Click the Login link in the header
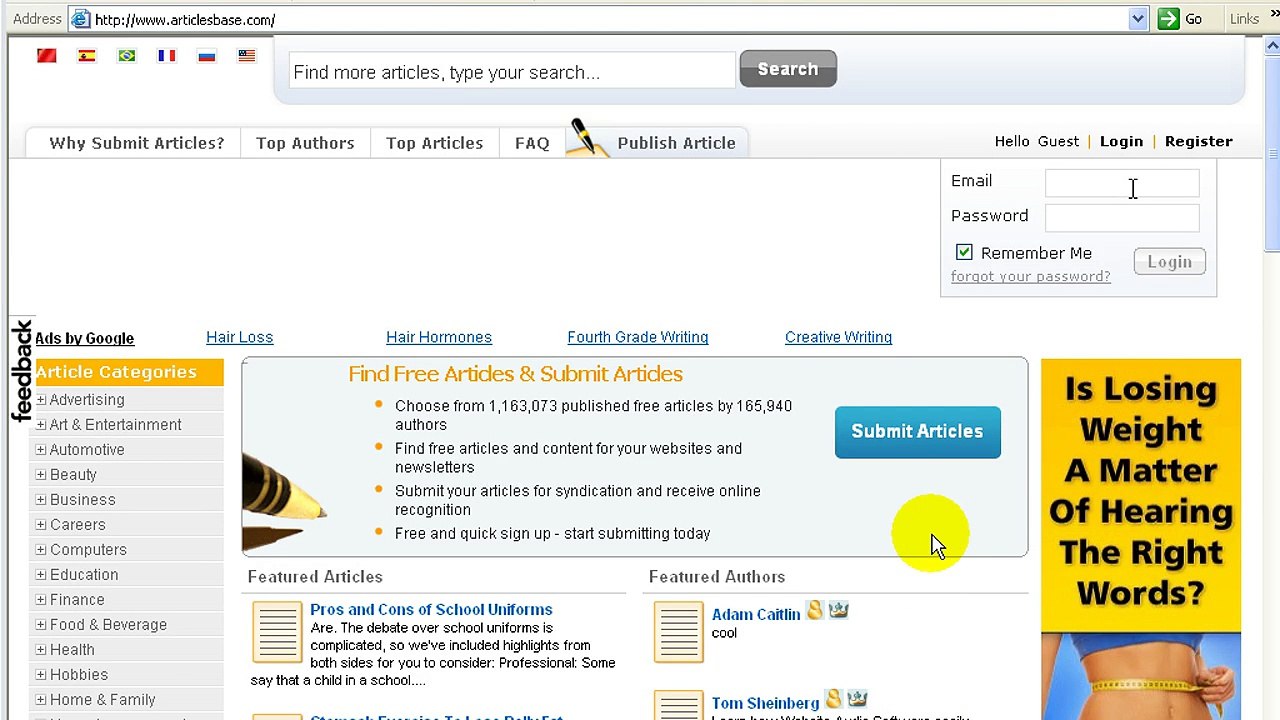The height and width of the screenshot is (720, 1280). point(1121,141)
